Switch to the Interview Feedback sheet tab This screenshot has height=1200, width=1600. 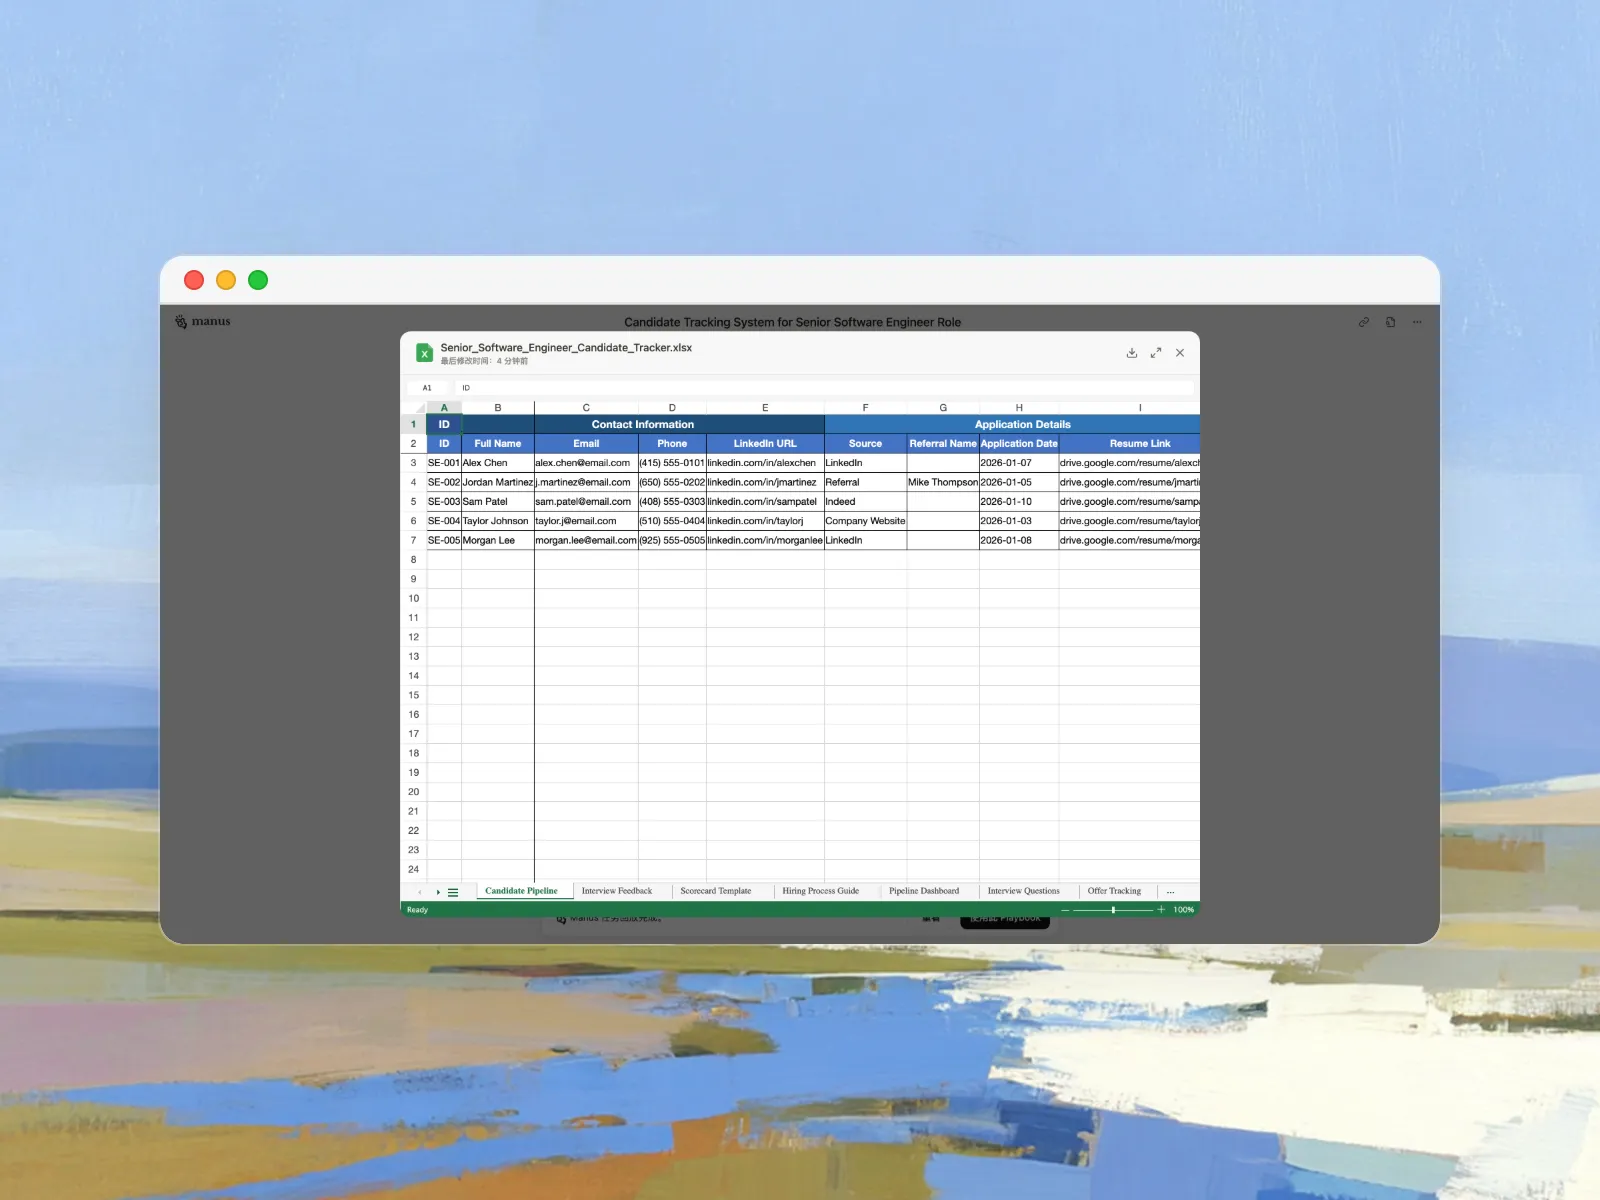[617, 891]
